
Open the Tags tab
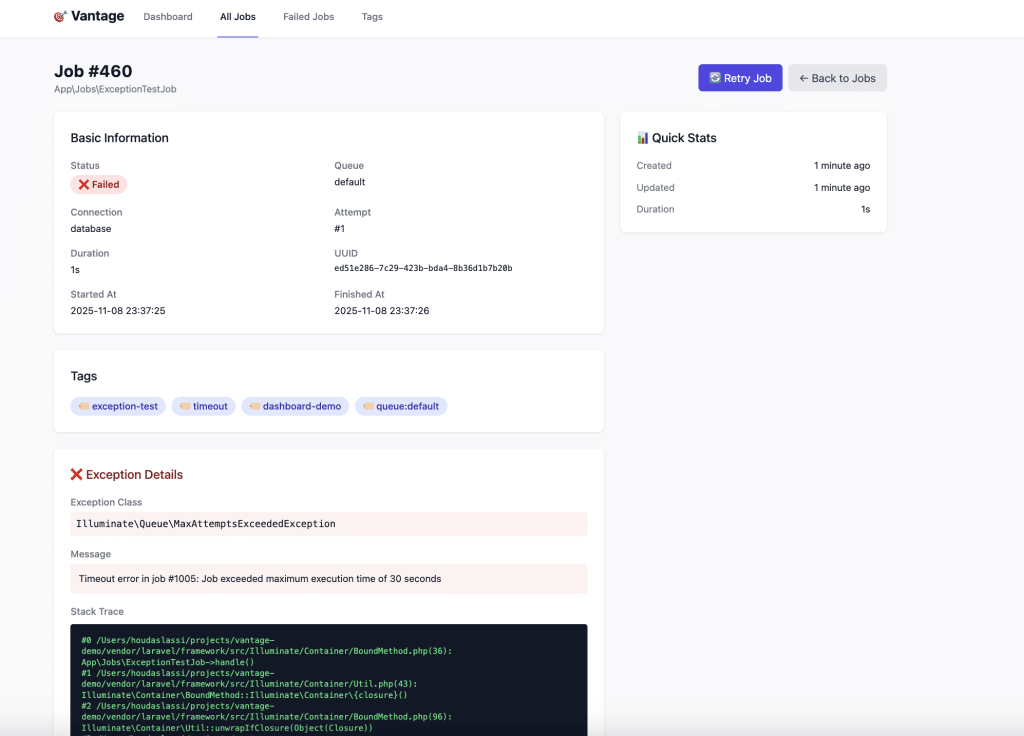coord(372,16)
